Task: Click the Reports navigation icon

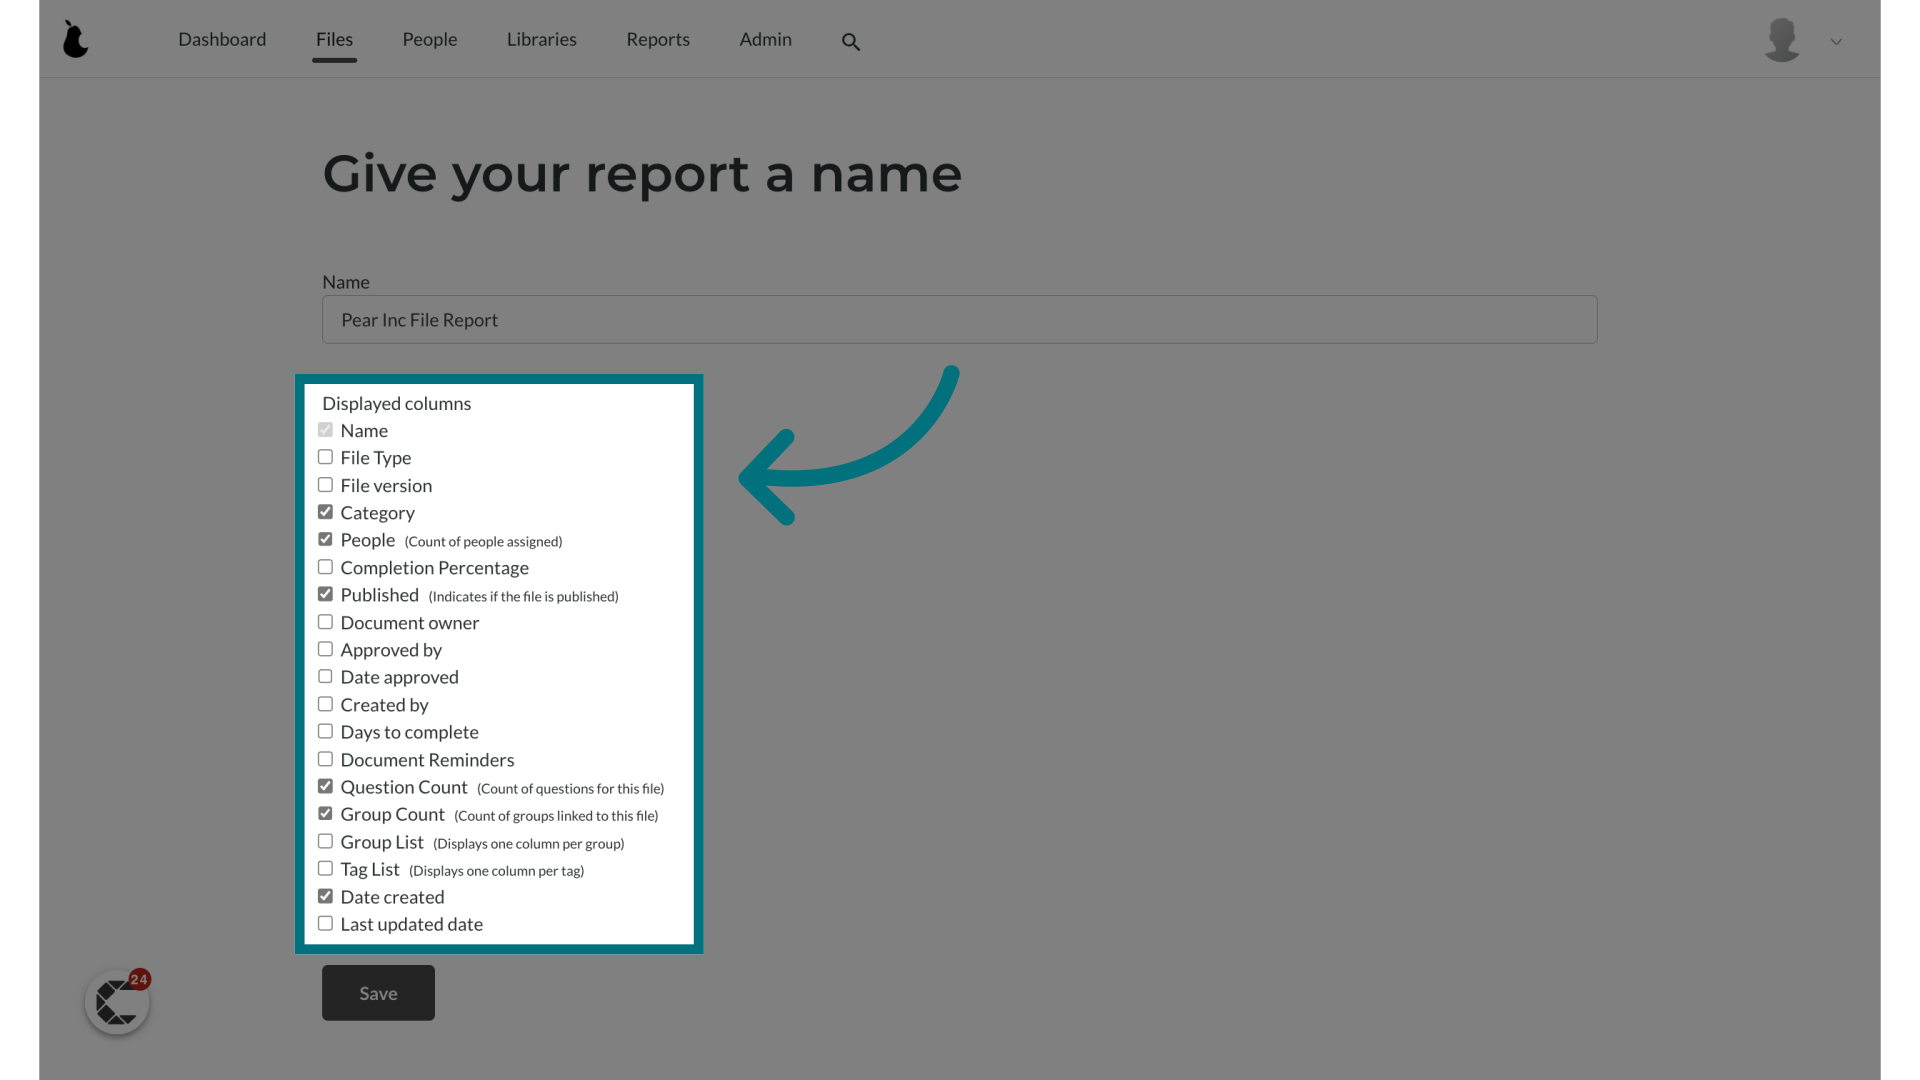Action: coord(658,38)
